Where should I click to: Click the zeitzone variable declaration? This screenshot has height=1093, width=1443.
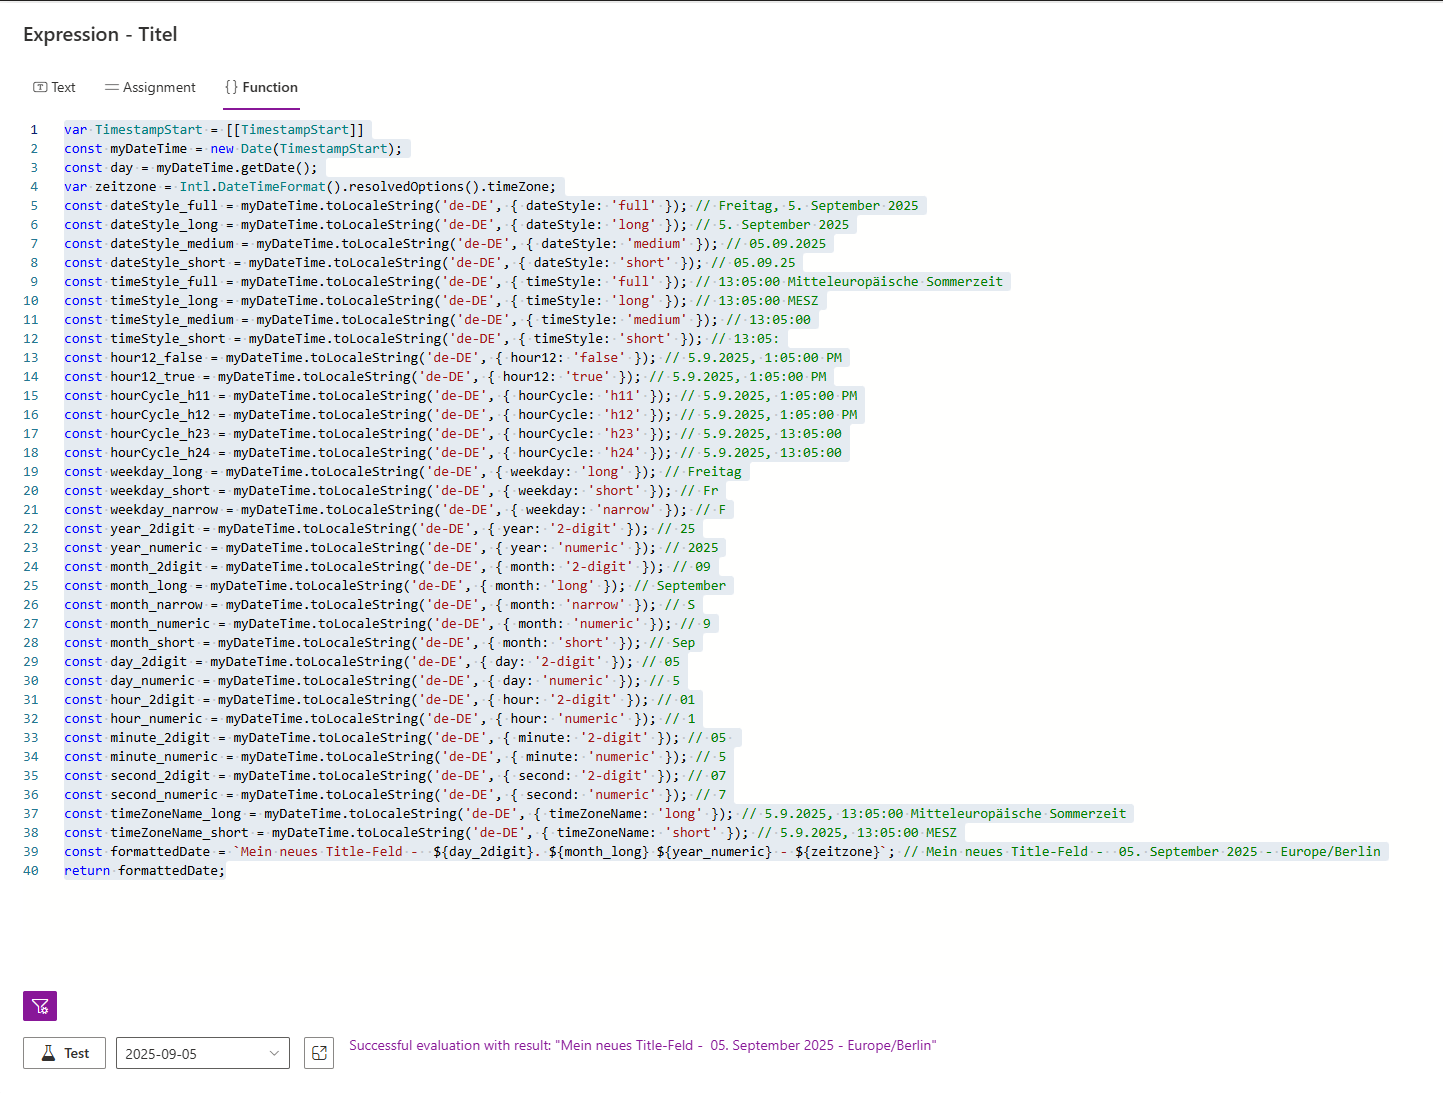[126, 187]
